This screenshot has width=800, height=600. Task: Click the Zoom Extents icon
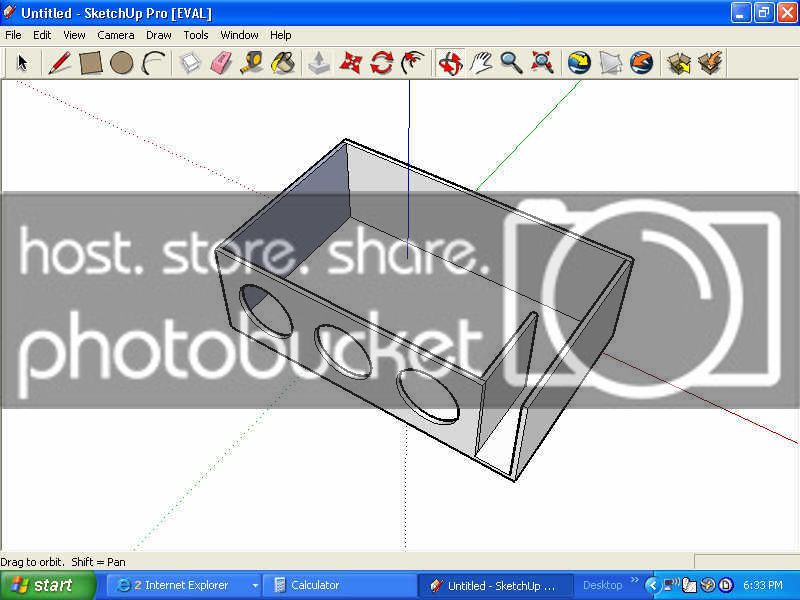(x=542, y=63)
